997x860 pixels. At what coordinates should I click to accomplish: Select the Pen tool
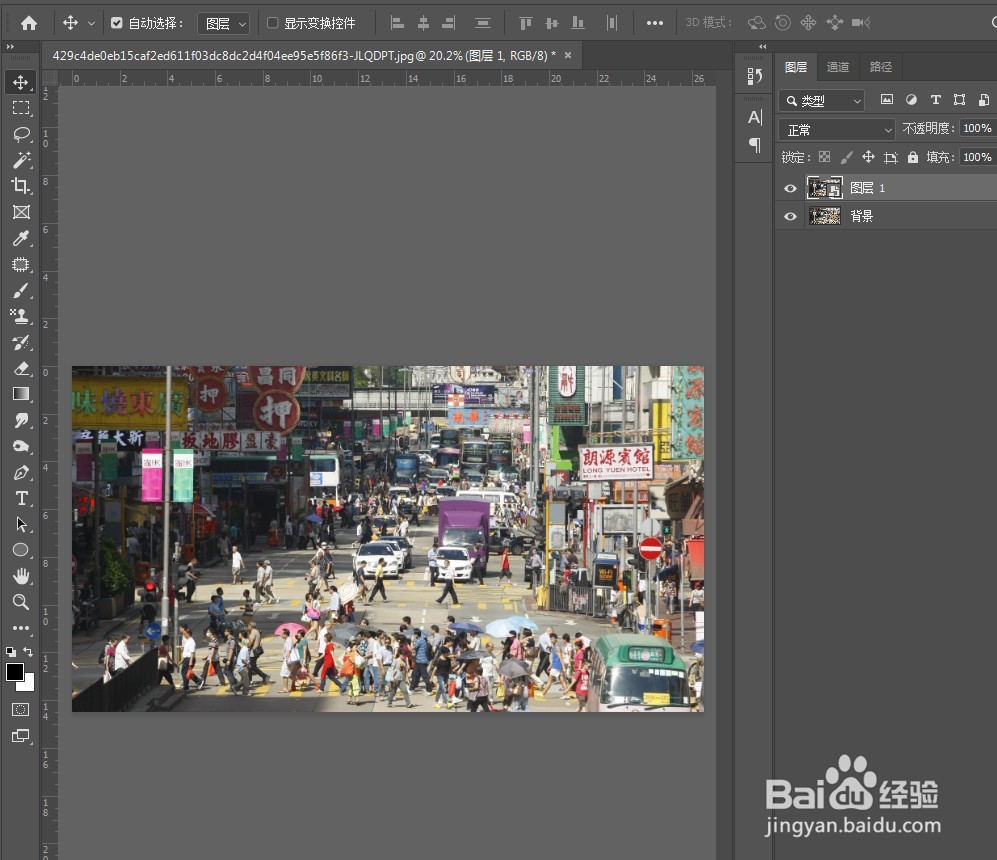20,472
